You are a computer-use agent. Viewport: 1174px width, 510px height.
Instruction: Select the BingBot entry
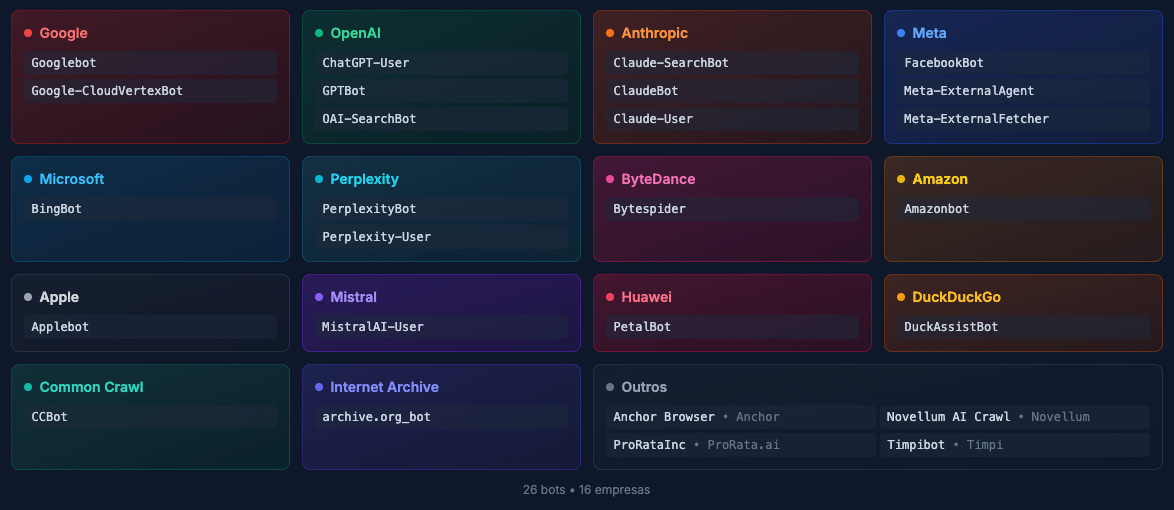[150, 209]
